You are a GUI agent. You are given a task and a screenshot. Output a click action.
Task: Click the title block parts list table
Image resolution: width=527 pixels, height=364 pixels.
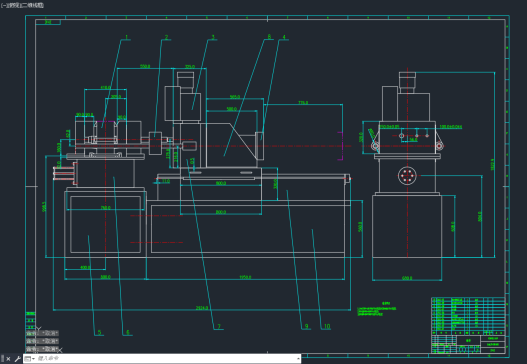pyautogui.click(x=468, y=316)
